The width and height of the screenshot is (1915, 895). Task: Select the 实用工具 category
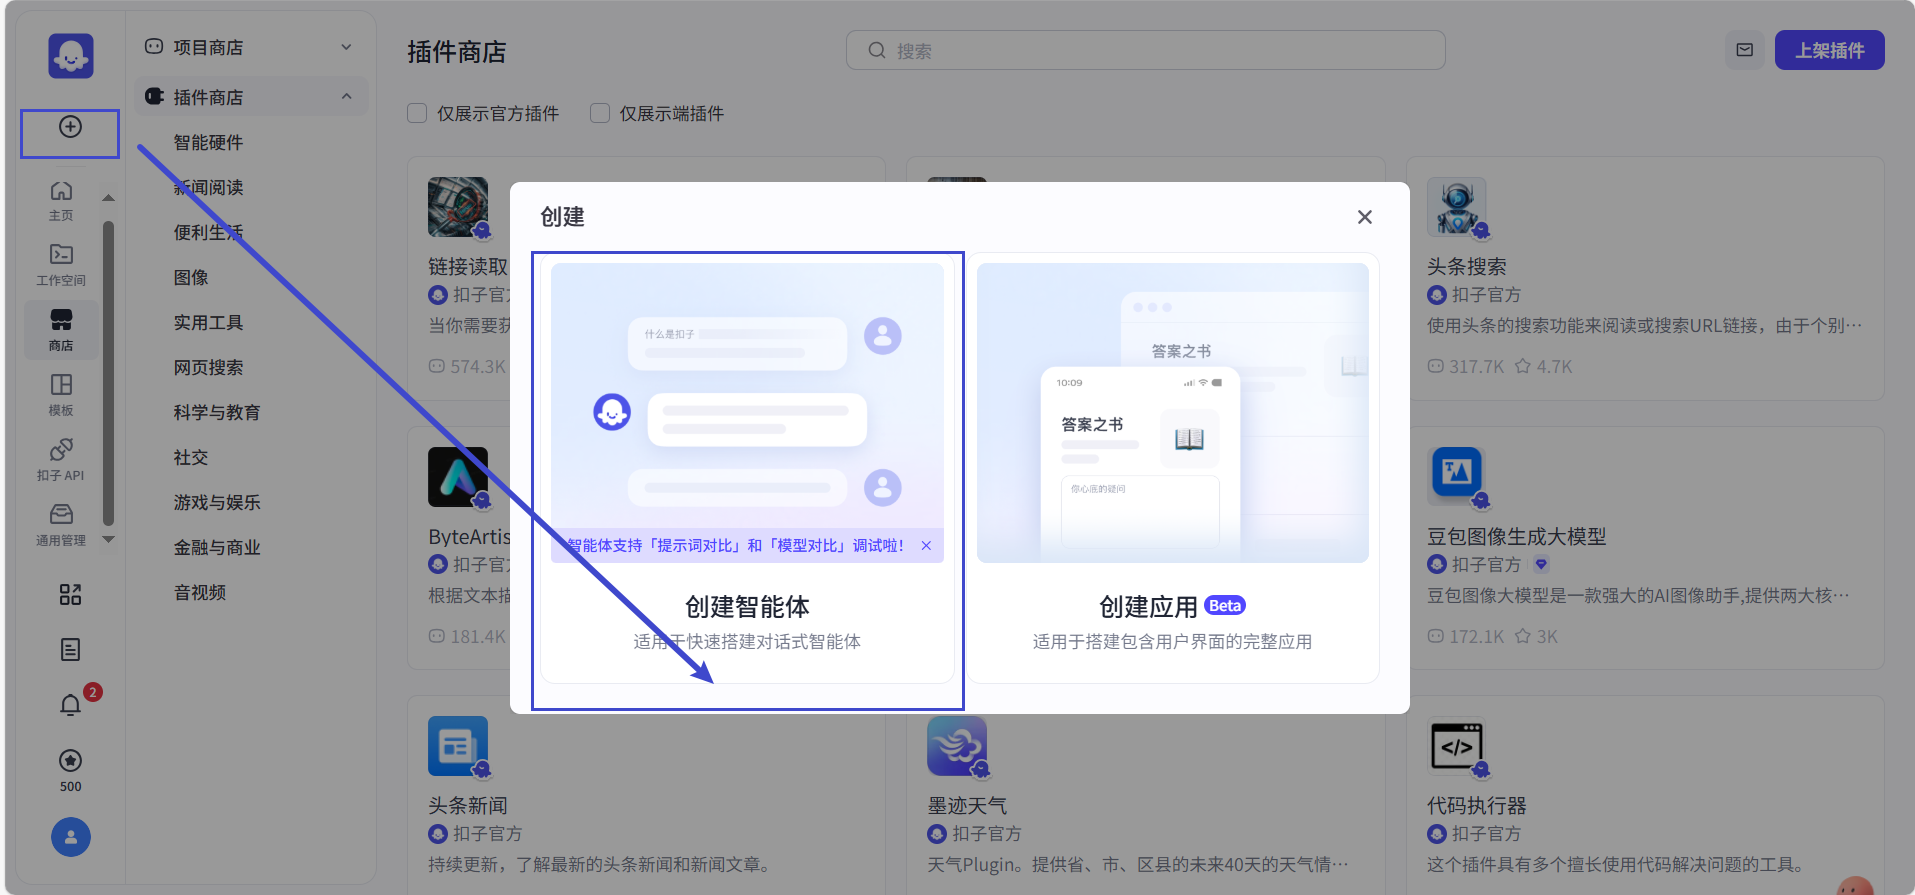coord(209,322)
